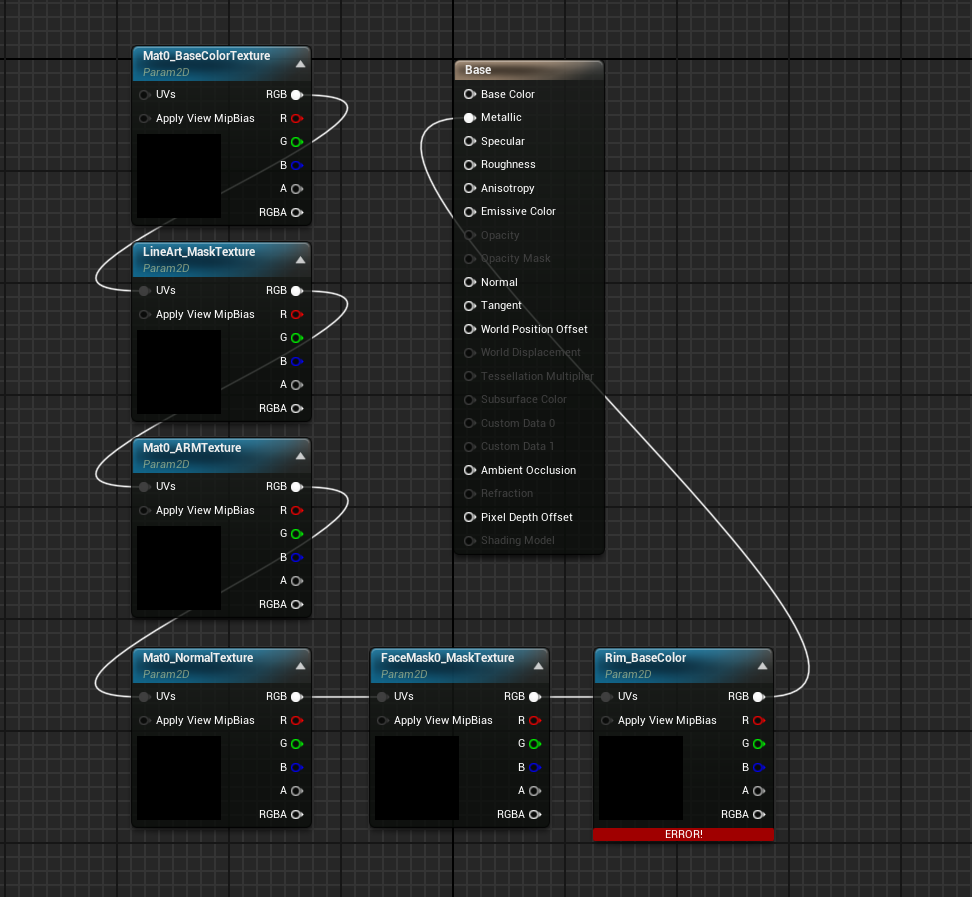
Task: Click Anisotropy input pin on Base node
Action: coord(470,188)
